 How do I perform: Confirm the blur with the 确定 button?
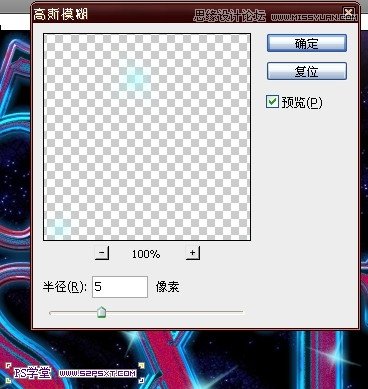[307, 43]
